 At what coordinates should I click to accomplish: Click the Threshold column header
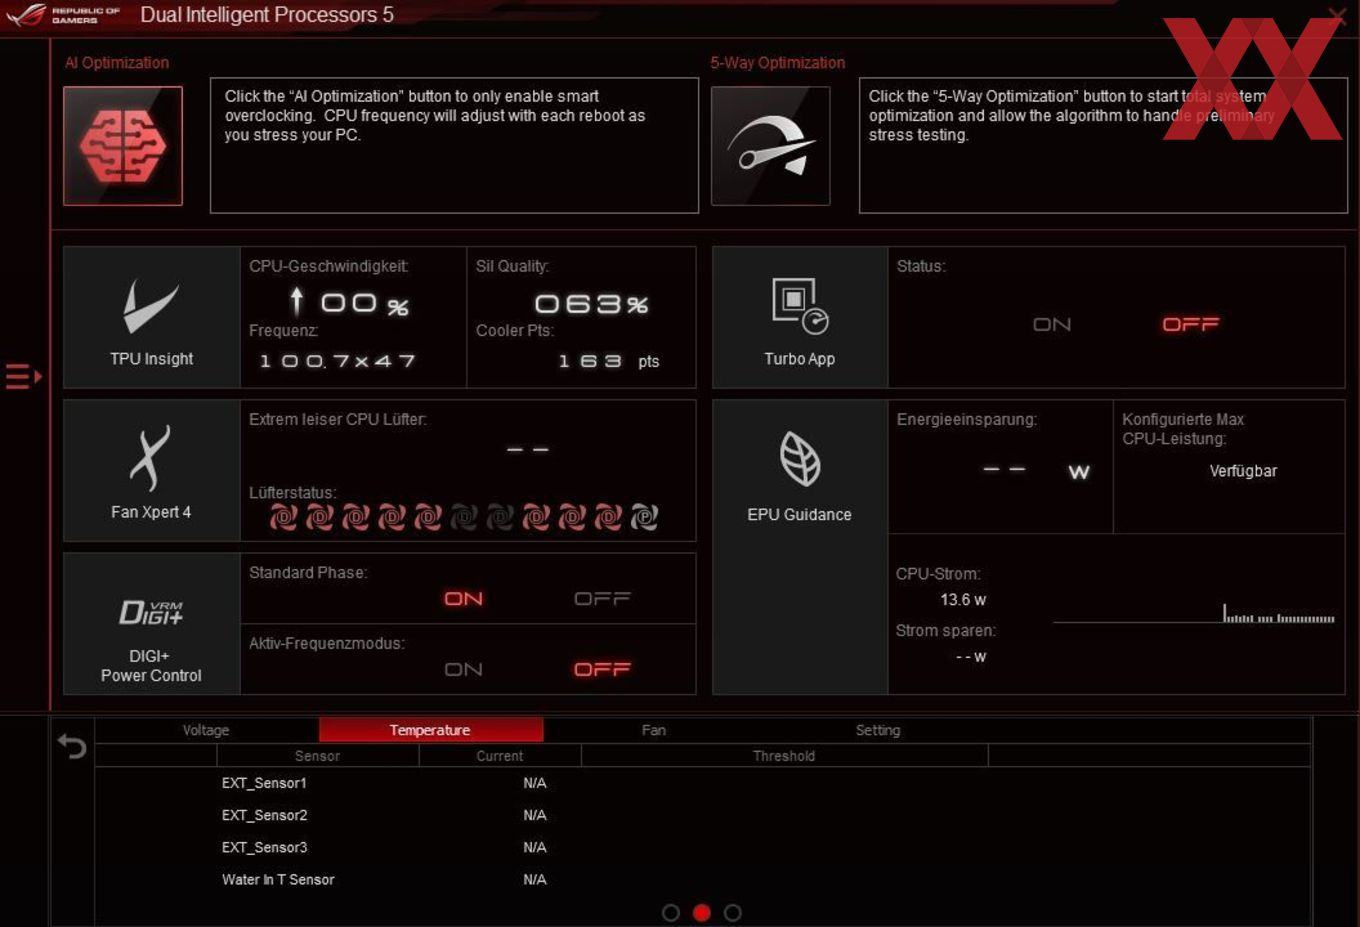784,756
